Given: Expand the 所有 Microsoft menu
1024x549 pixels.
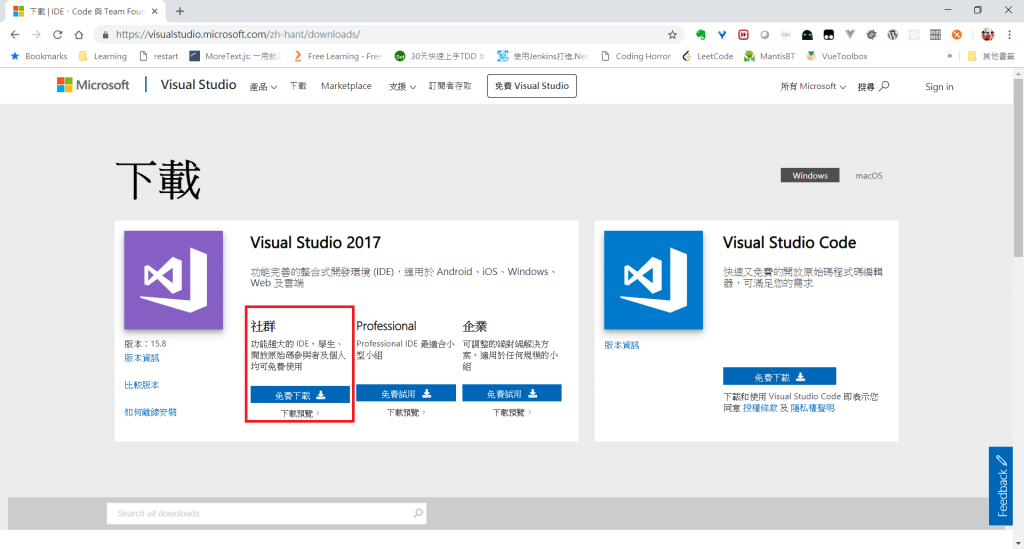Looking at the screenshot, I should coord(813,86).
